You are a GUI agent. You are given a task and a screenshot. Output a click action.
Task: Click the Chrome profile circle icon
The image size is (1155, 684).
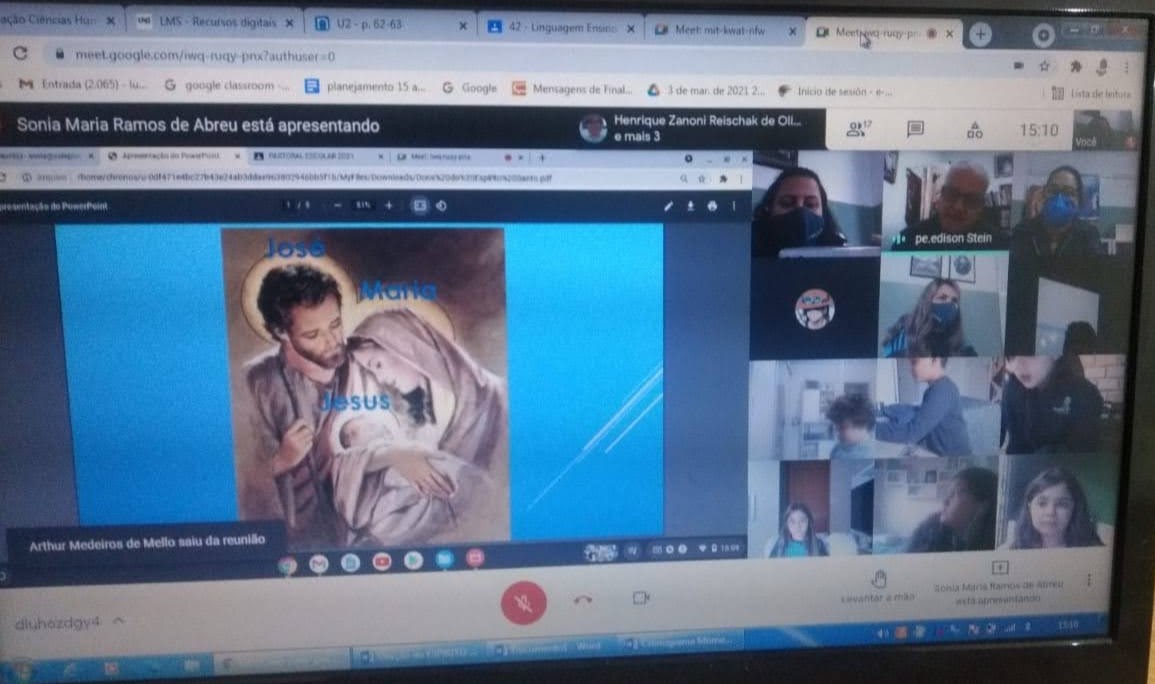(x=1043, y=35)
